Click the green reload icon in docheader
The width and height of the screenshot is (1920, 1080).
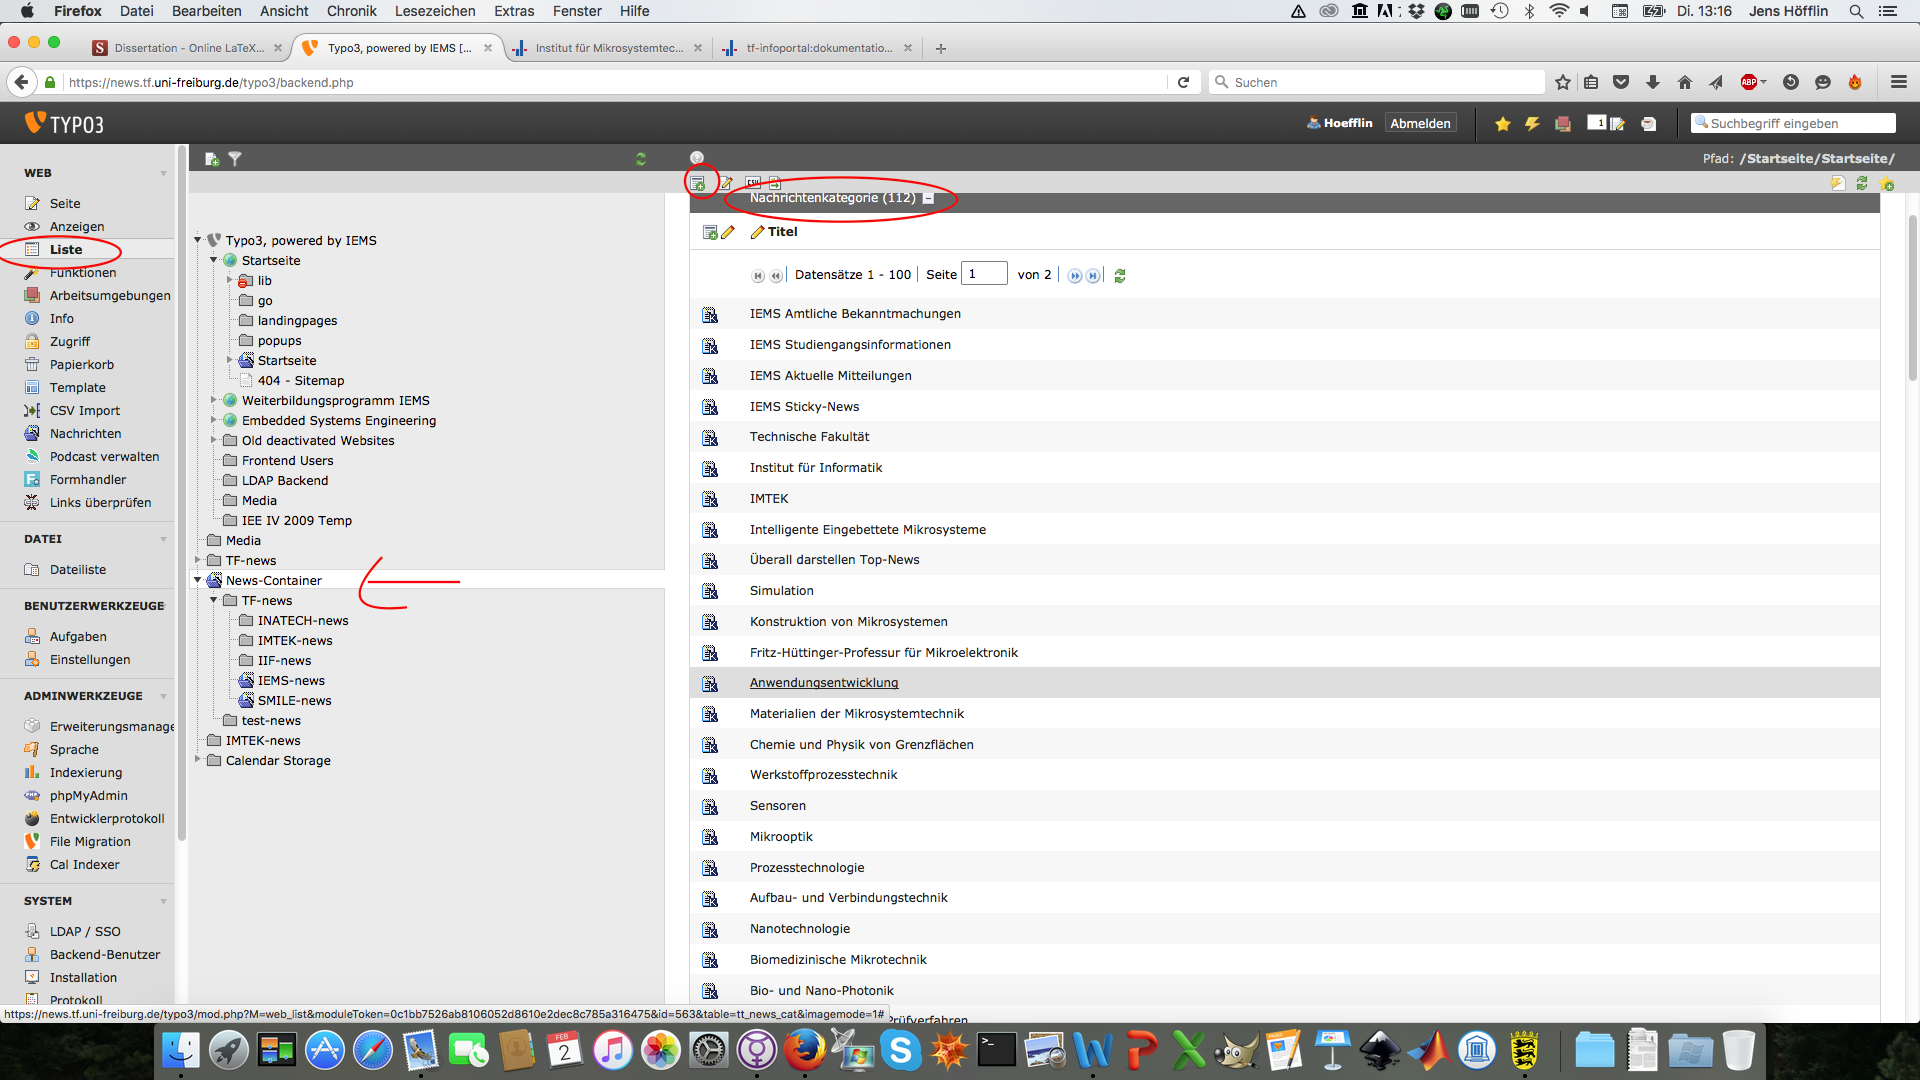coord(1862,183)
